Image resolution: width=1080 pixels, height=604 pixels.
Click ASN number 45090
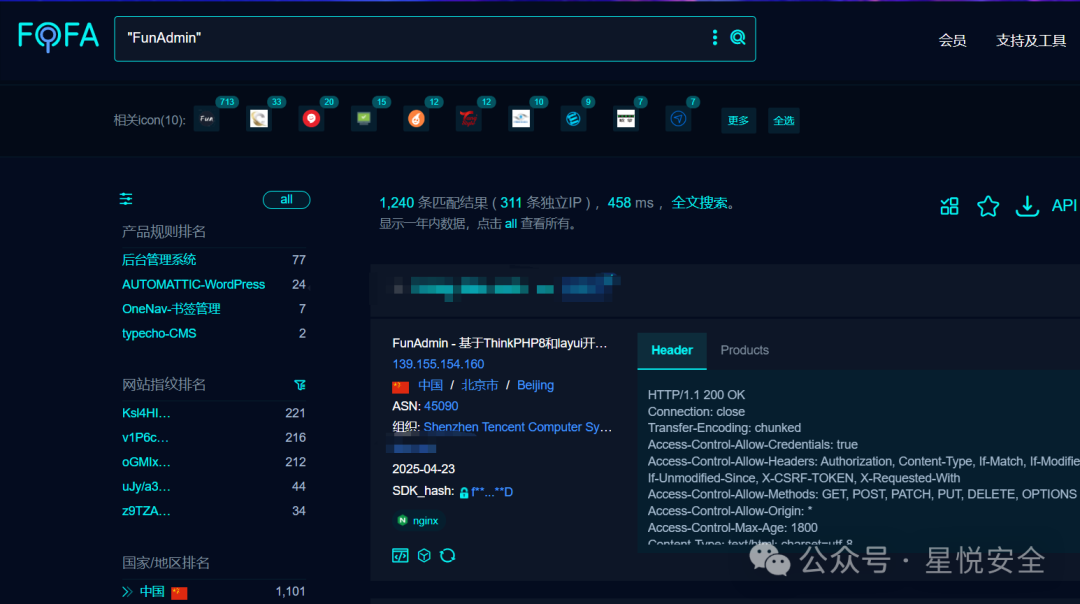click(x=441, y=406)
